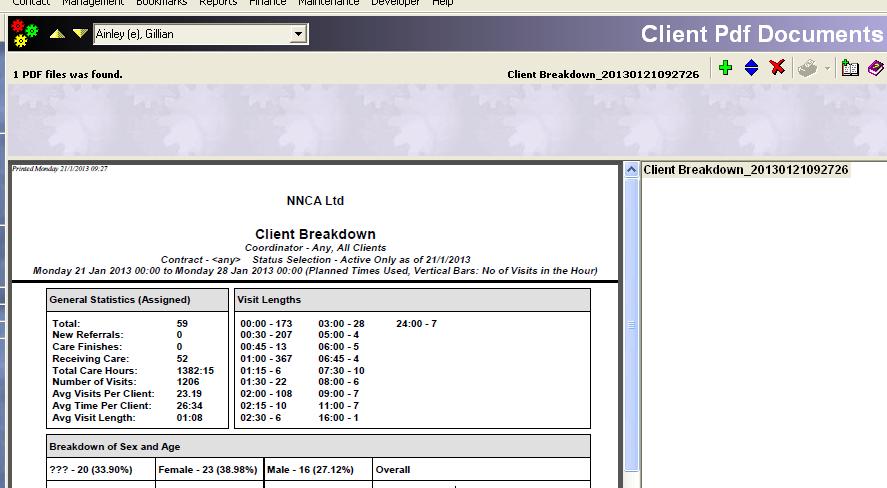The height and width of the screenshot is (488, 887).
Task: Open the printer options dropdown arrow
Action: click(827, 69)
